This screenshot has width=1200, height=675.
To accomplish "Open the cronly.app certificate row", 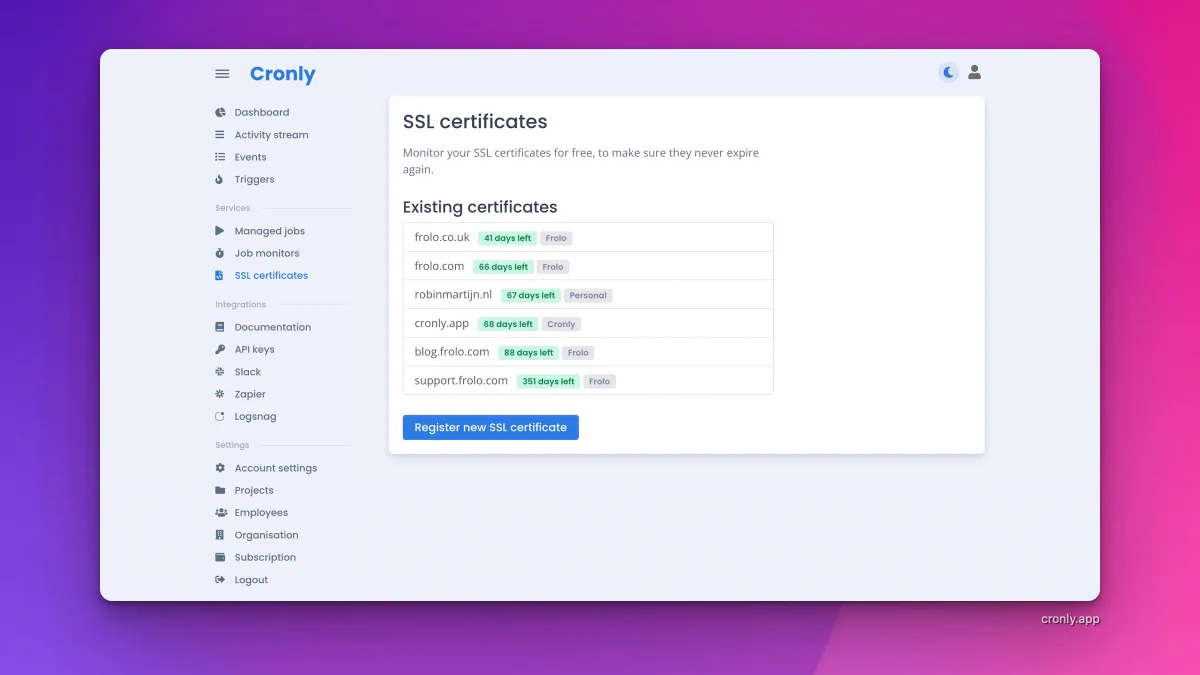I will point(588,324).
